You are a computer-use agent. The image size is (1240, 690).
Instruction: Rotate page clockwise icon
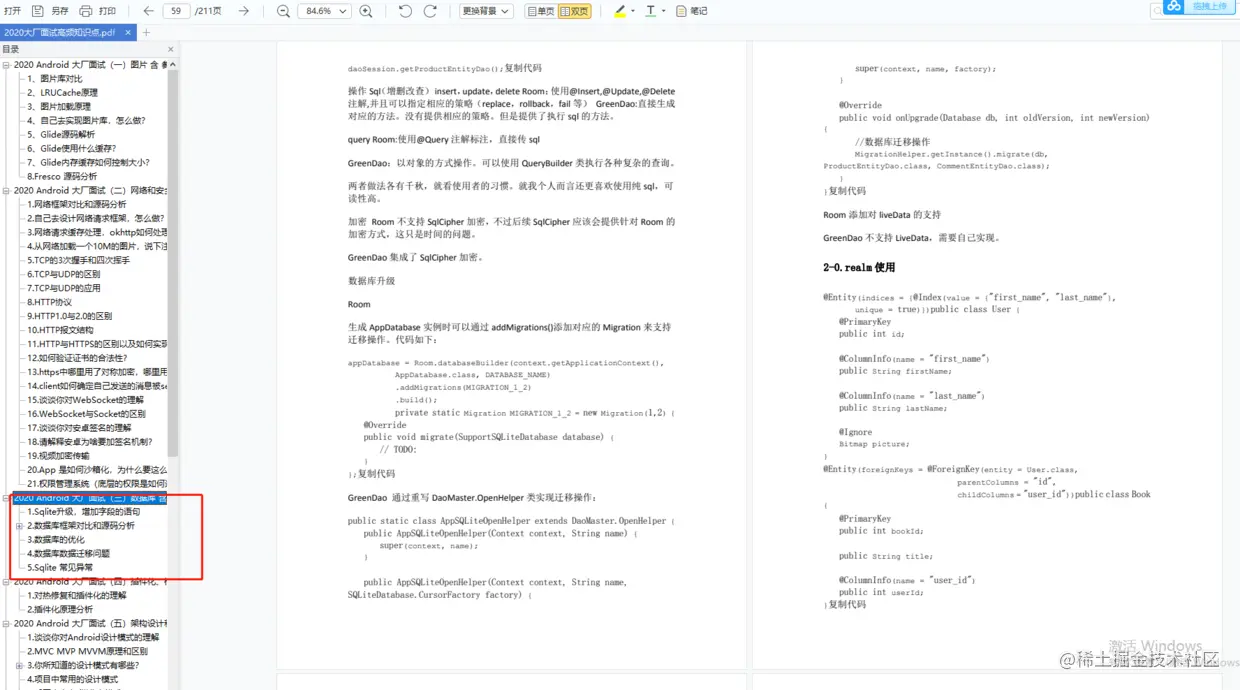coord(430,11)
